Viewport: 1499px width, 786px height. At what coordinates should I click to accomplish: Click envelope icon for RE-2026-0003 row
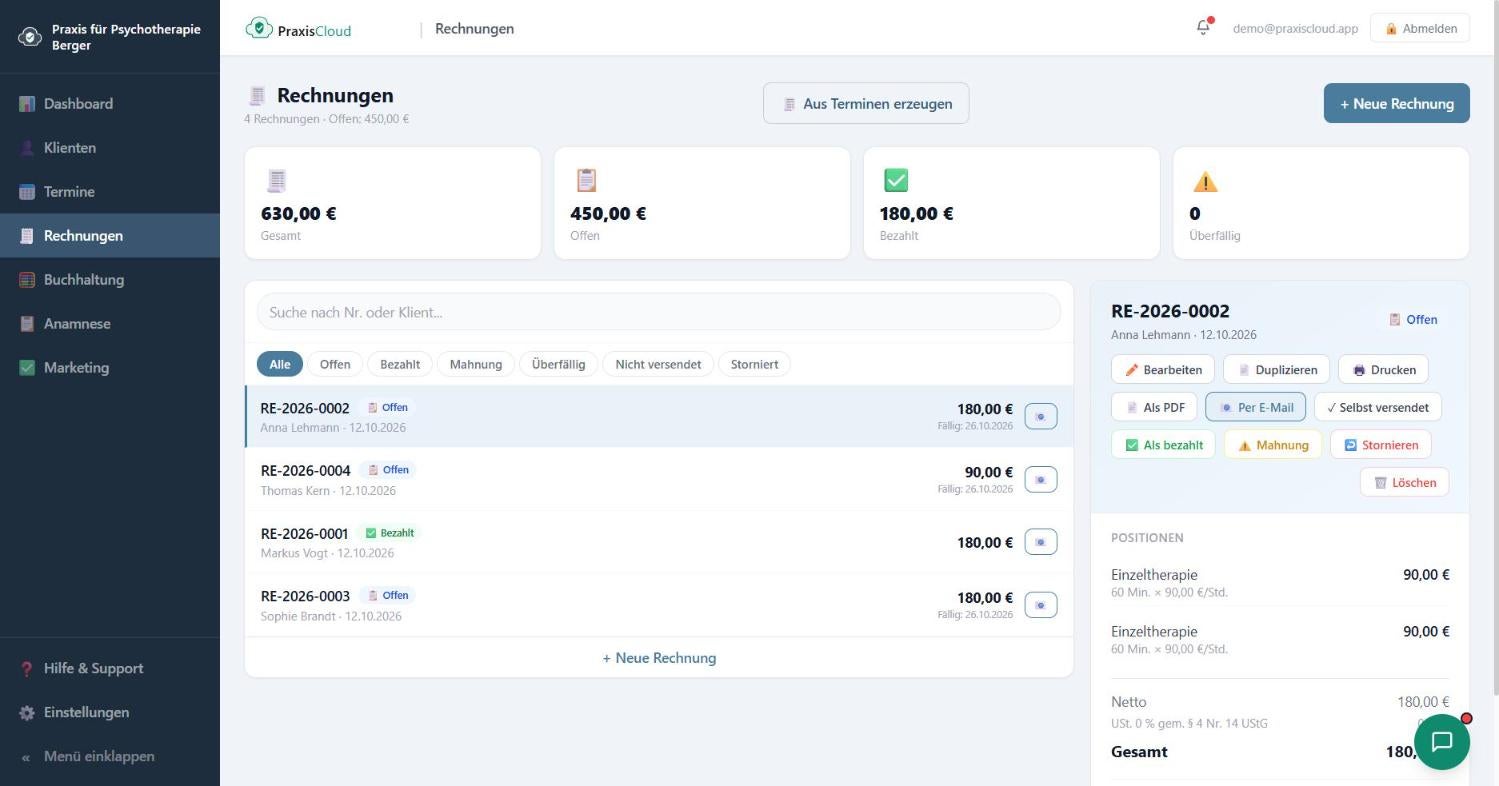1041,605
